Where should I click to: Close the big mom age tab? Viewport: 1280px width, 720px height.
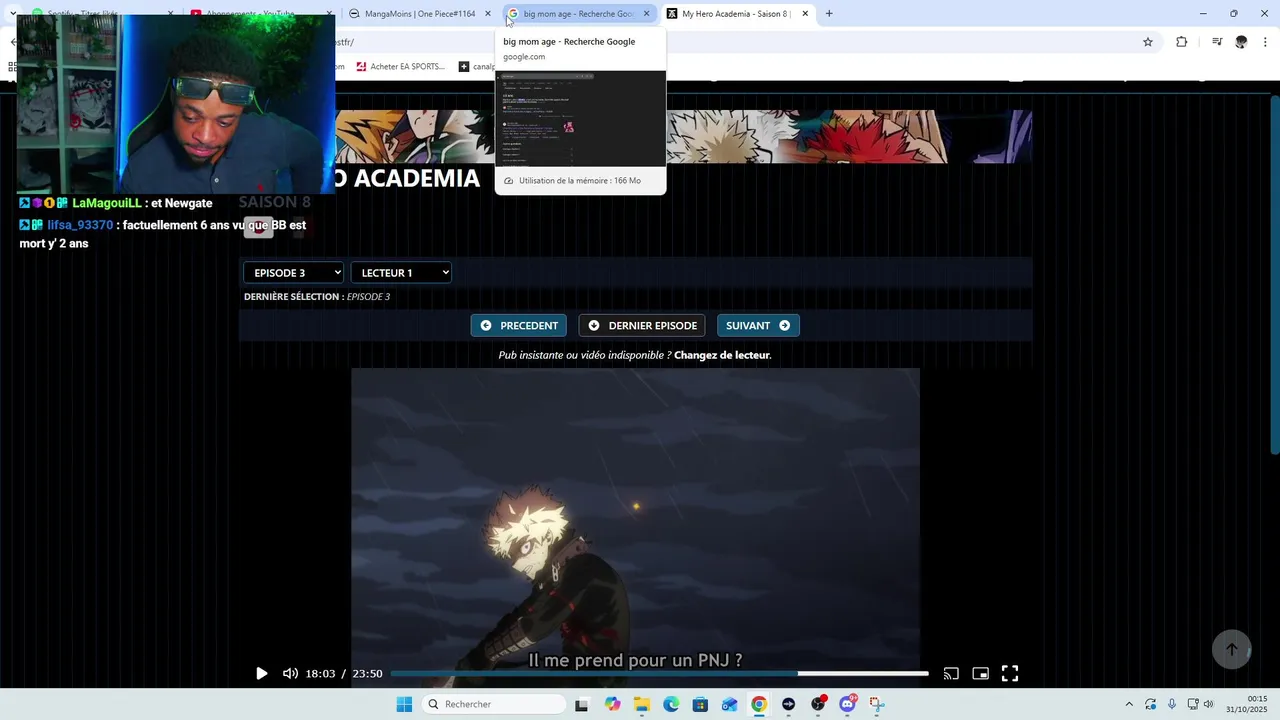[x=646, y=14]
